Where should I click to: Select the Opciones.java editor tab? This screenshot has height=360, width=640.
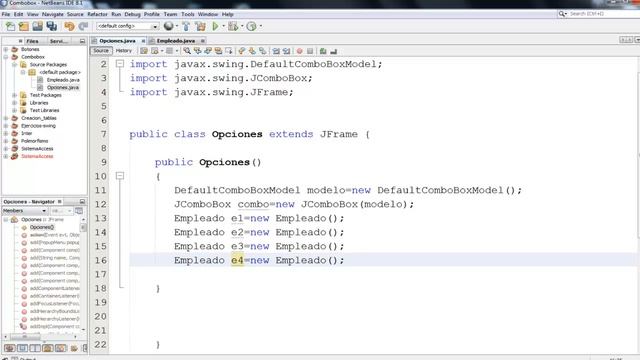click(118, 41)
